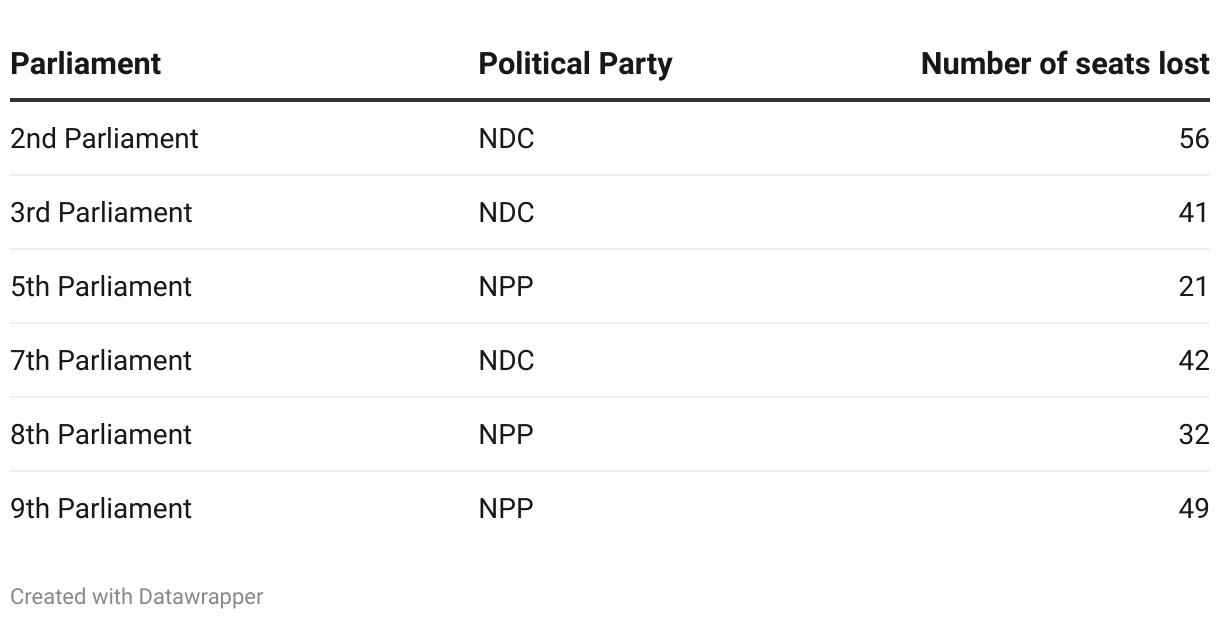Select the 7th Parliament row label
Image resolution: width=1220 pixels, height=620 pixels.
click(x=101, y=360)
